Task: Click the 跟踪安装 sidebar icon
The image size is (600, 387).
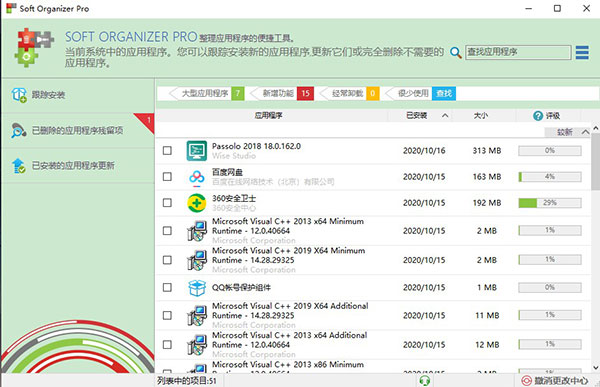Action: (x=19, y=95)
